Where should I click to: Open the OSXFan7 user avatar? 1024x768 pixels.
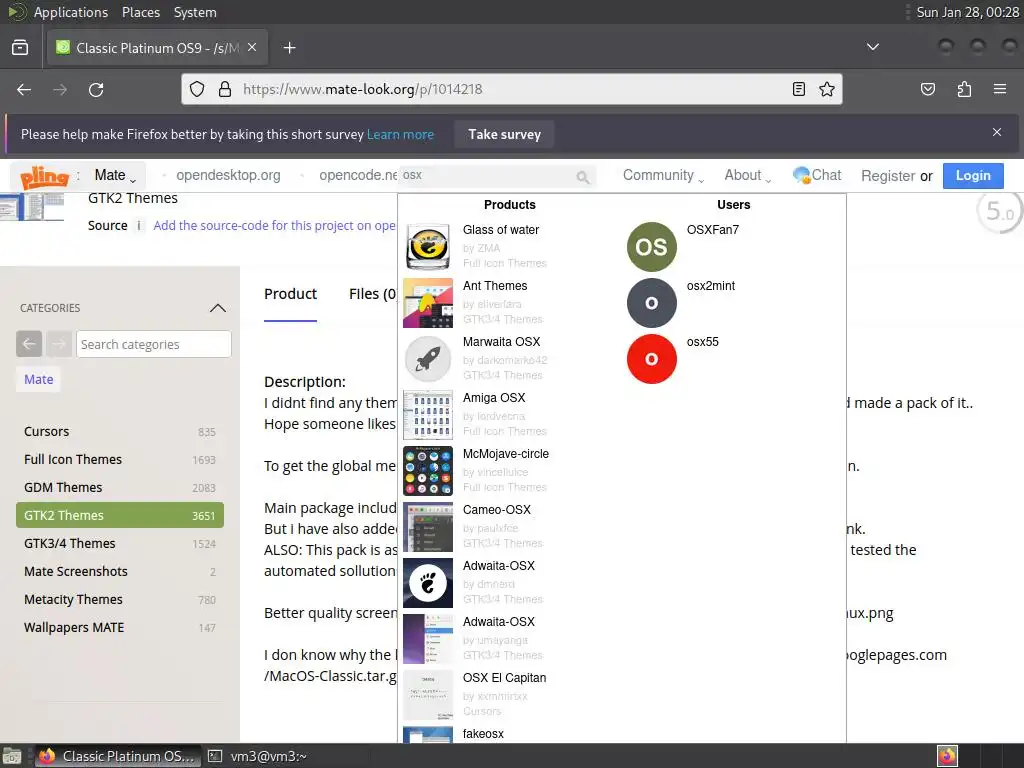pyautogui.click(x=651, y=247)
